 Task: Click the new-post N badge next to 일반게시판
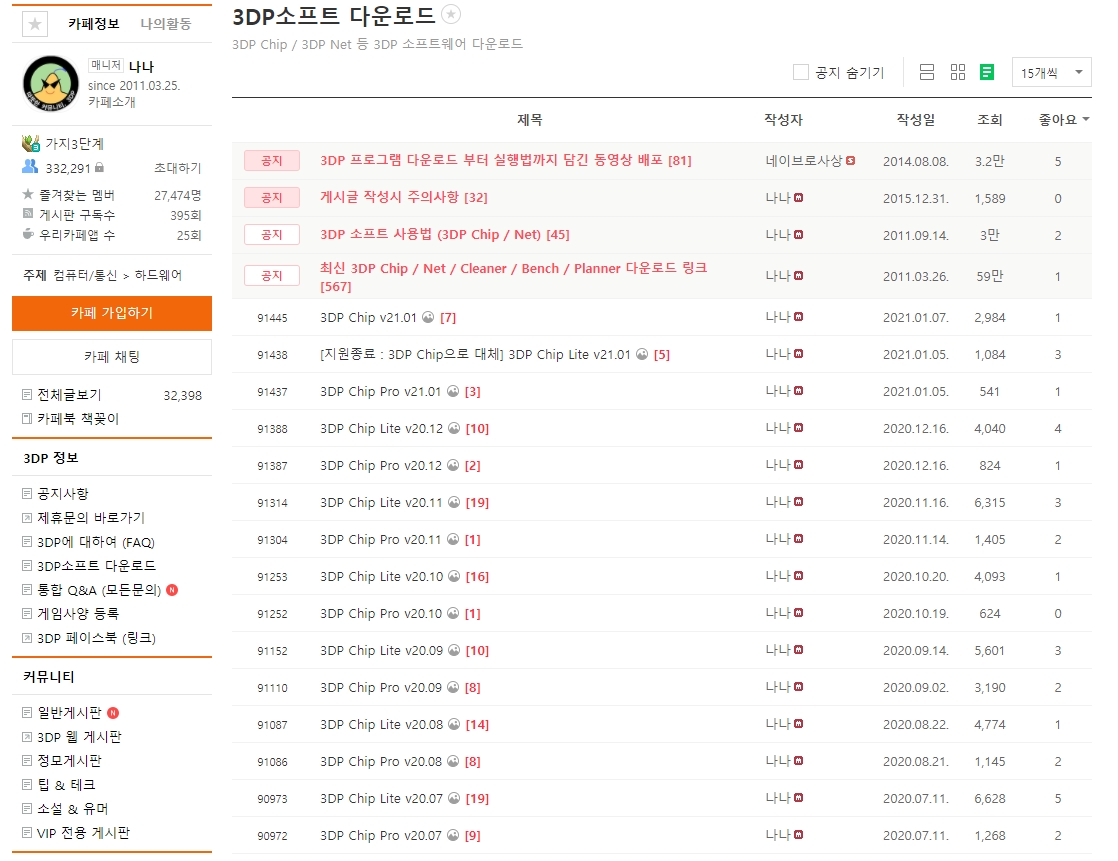pos(113,713)
